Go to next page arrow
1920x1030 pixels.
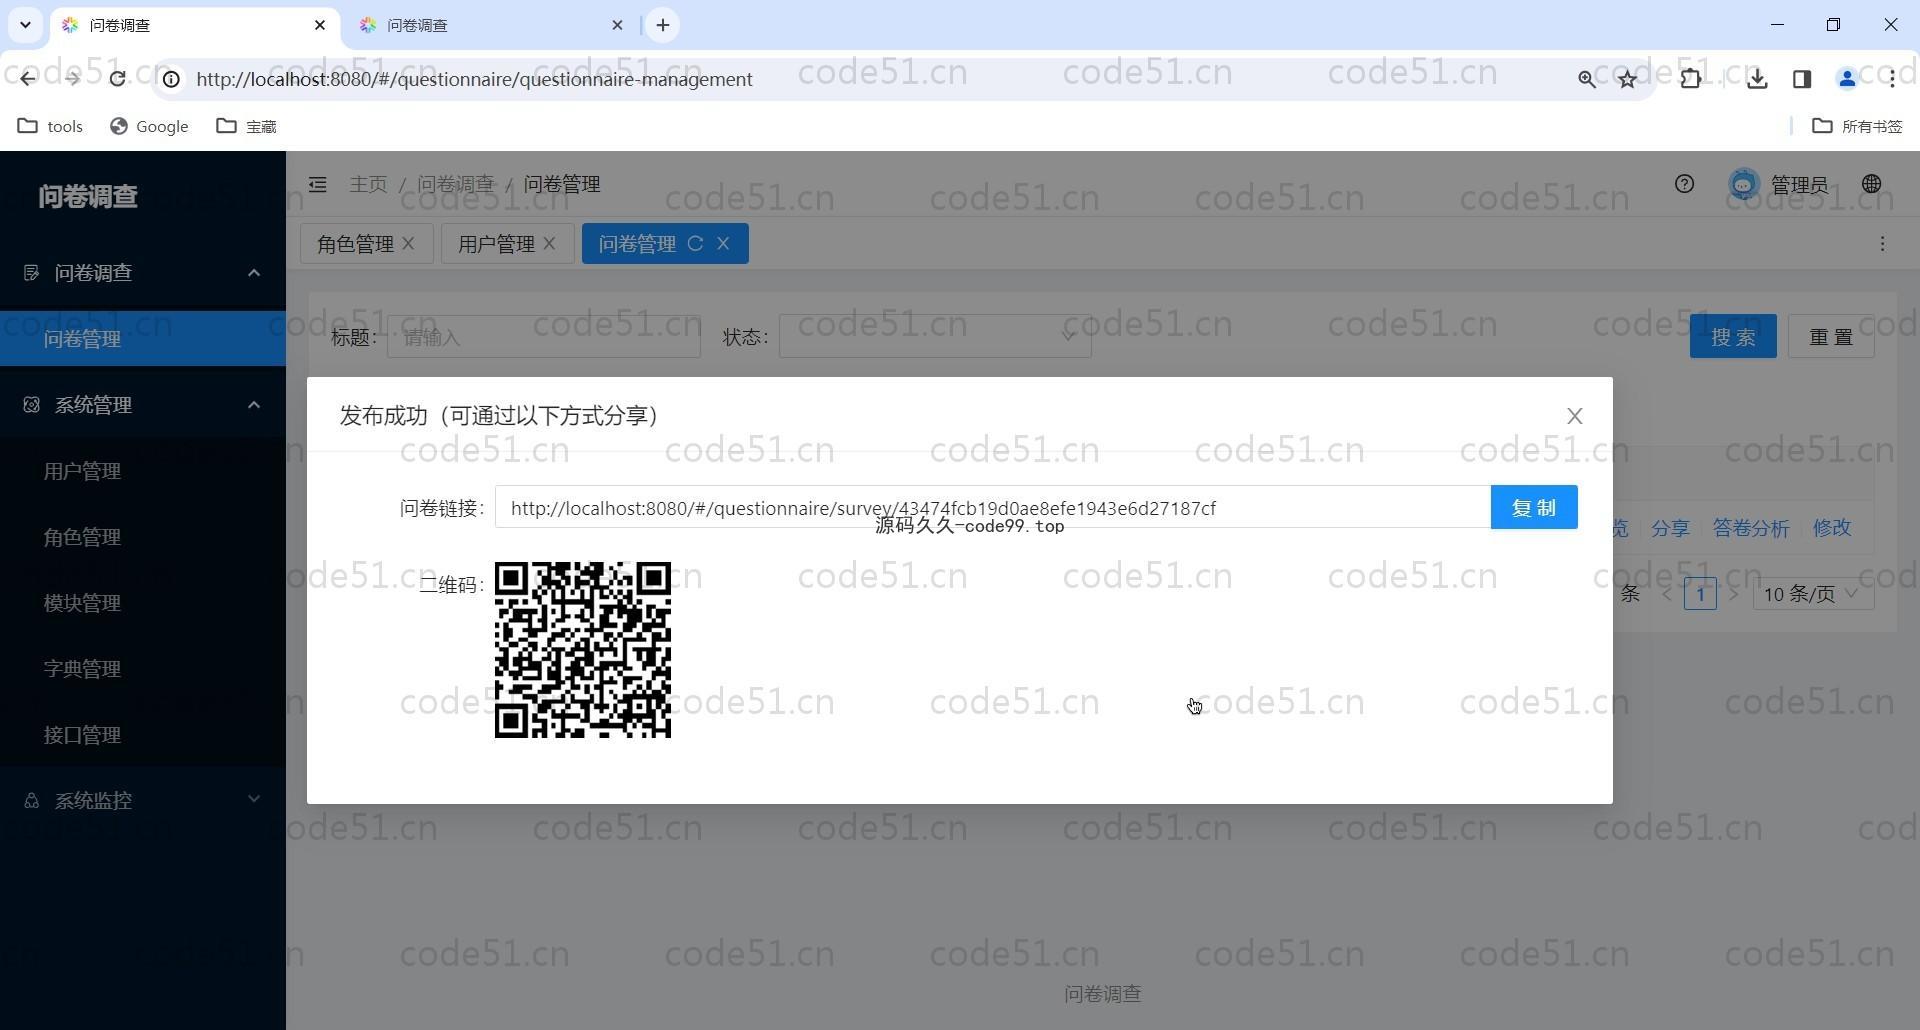point(1734,594)
